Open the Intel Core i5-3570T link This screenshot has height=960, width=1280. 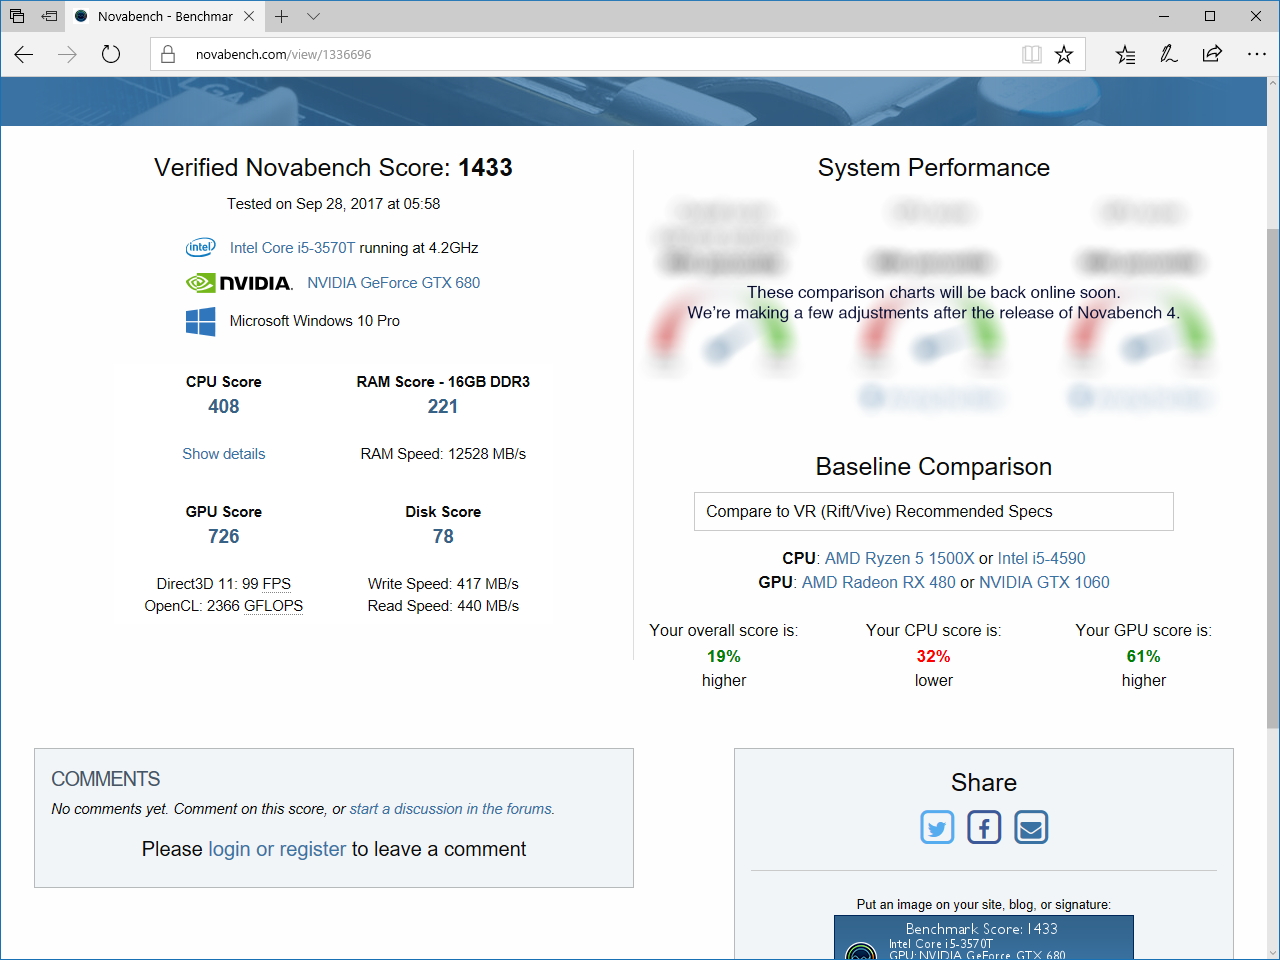click(292, 248)
